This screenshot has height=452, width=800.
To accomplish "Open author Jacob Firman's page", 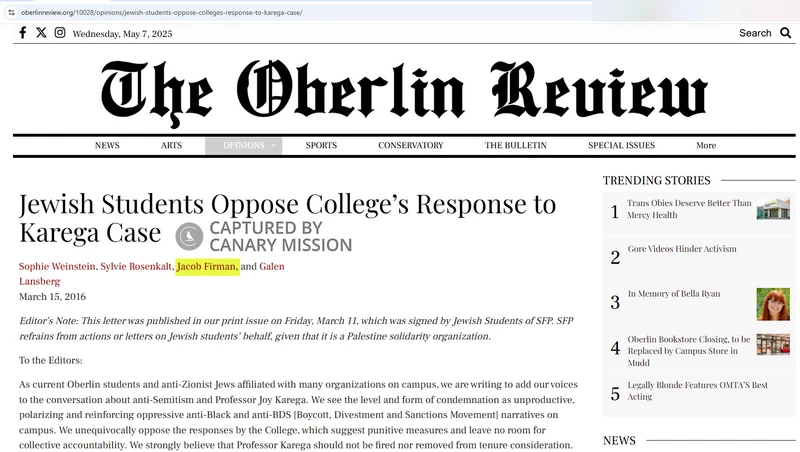I will [x=206, y=266].
